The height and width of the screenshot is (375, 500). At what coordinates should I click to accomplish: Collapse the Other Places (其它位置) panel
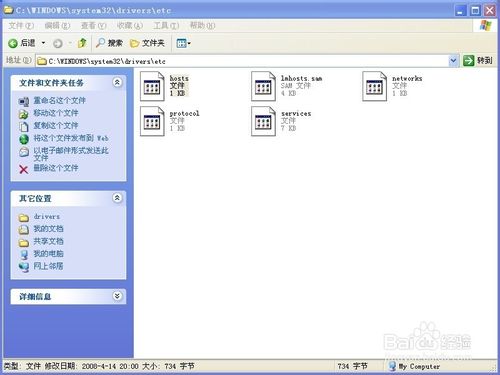pos(117,198)
